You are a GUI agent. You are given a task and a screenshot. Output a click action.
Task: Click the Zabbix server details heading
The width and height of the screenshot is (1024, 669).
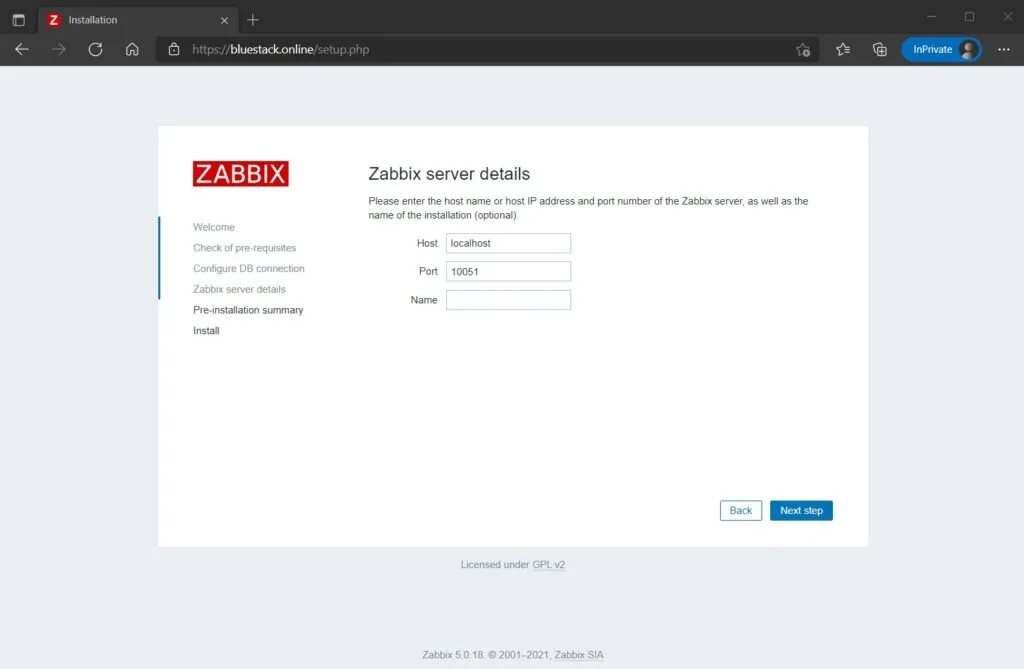tap(449, 174)
